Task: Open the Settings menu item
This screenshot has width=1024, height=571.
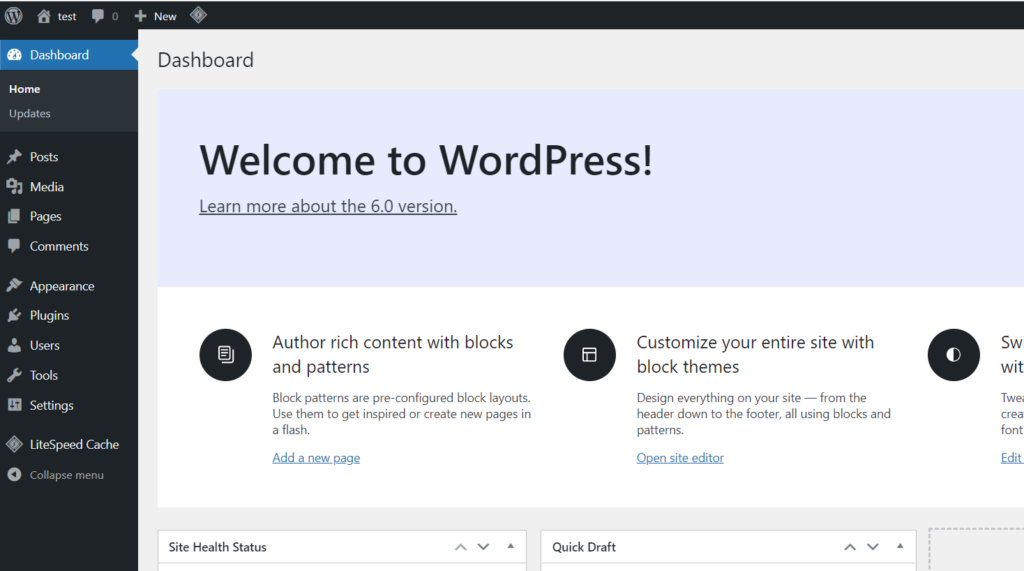Action: [51, 405]
